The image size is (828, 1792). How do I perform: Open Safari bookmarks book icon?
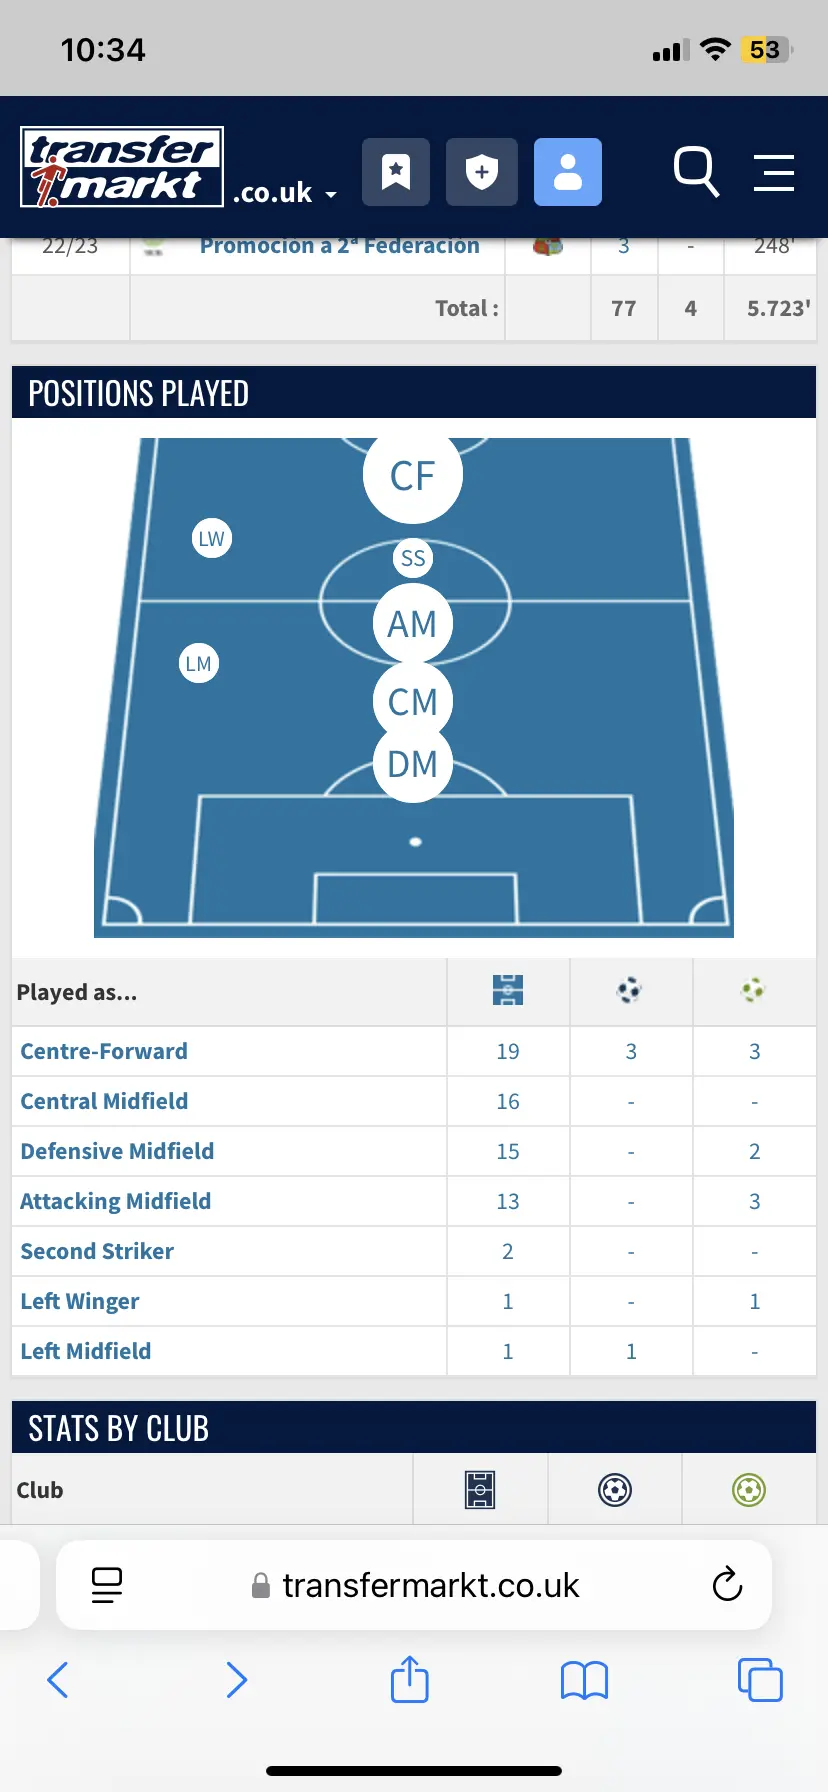click(584, 1680)
